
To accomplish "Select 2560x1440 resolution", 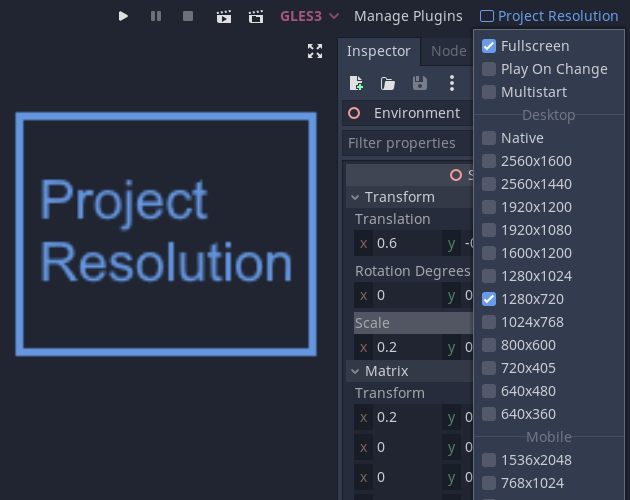I will (x=489, y=184).
